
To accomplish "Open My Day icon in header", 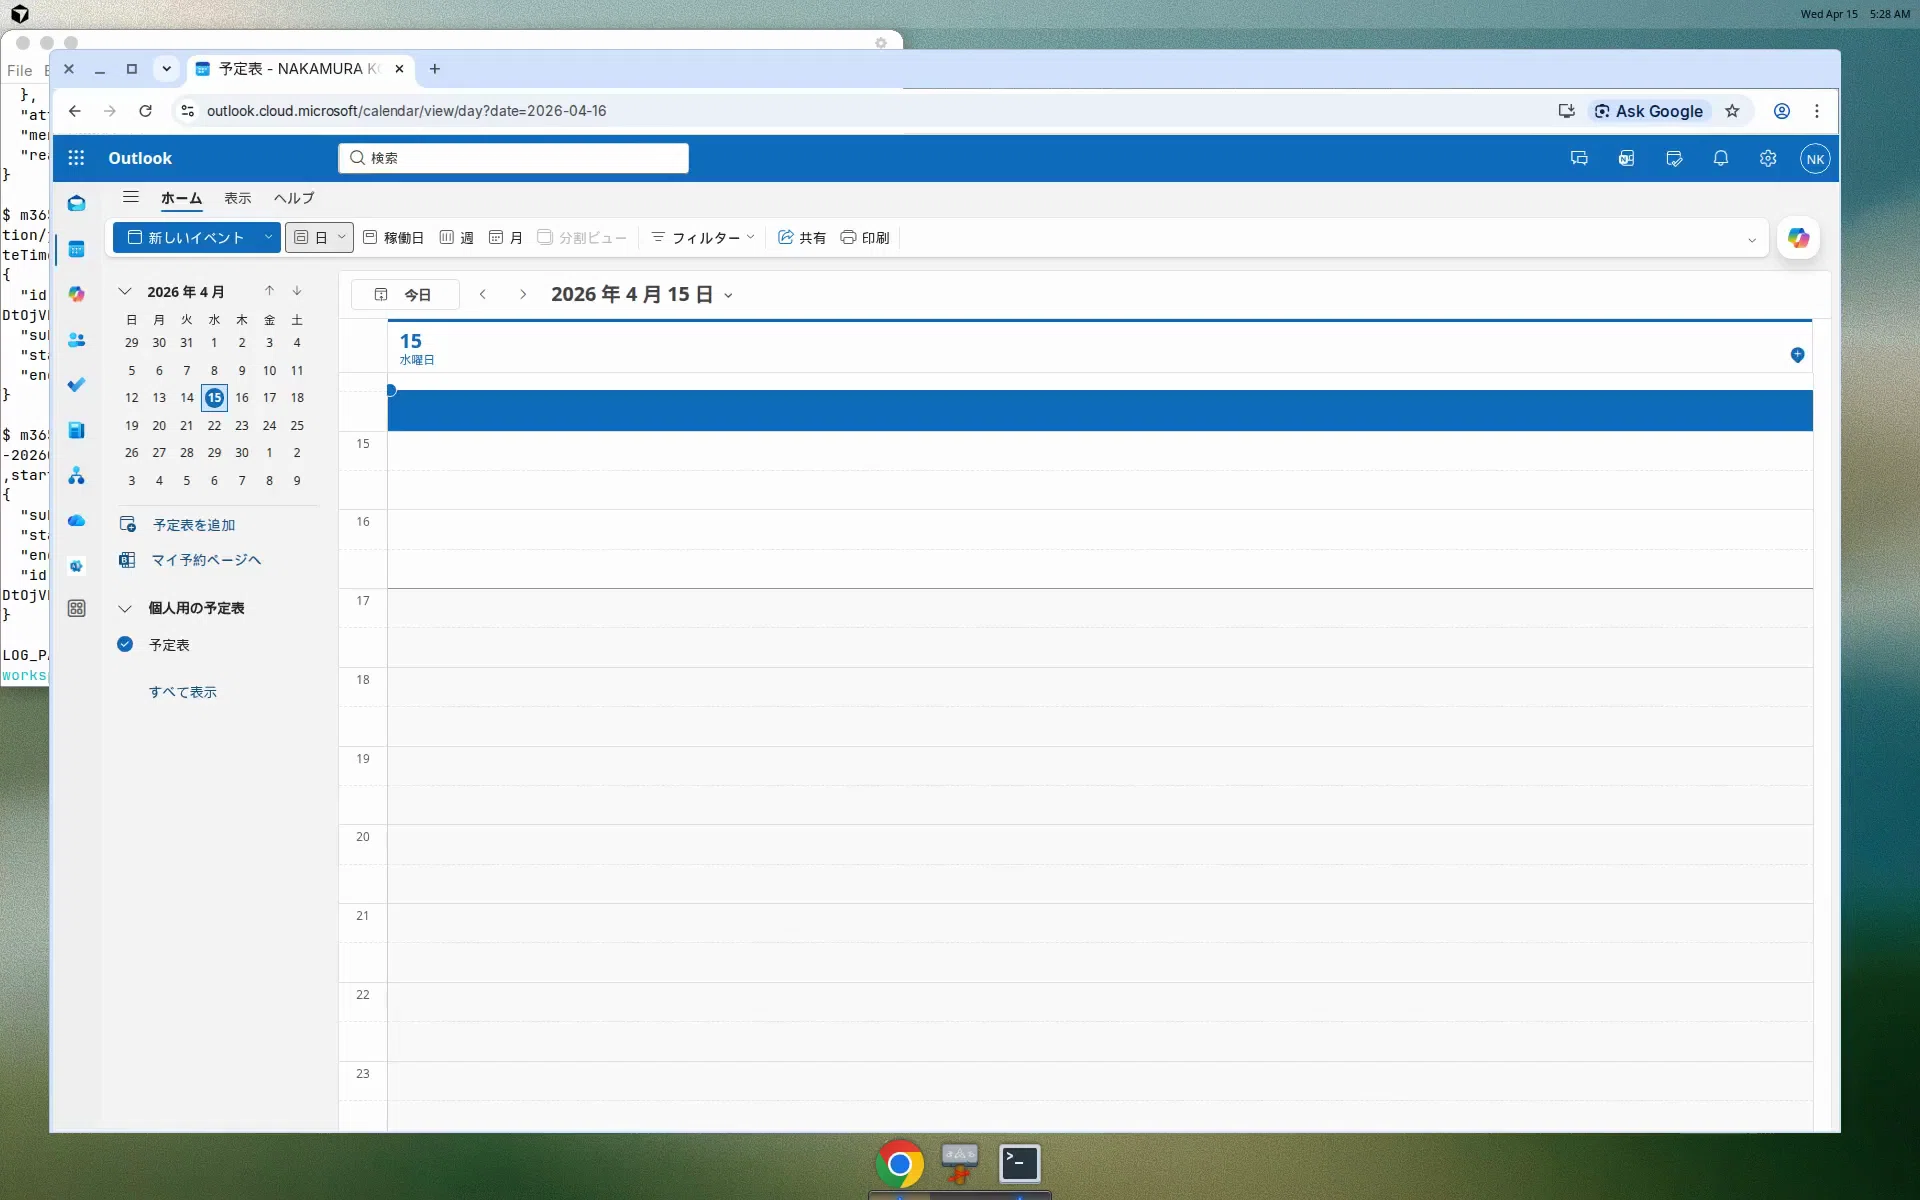I will click(1674, 158).
